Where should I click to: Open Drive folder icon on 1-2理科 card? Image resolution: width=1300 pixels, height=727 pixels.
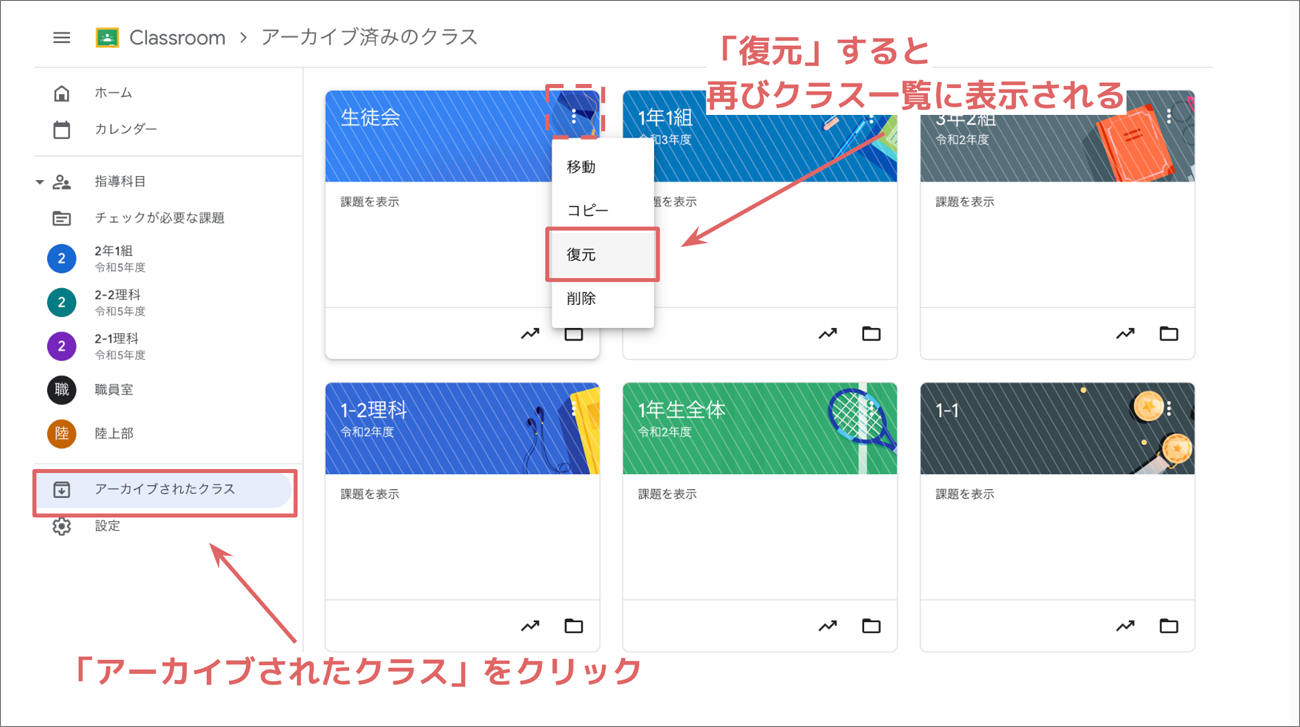(574, 626)
